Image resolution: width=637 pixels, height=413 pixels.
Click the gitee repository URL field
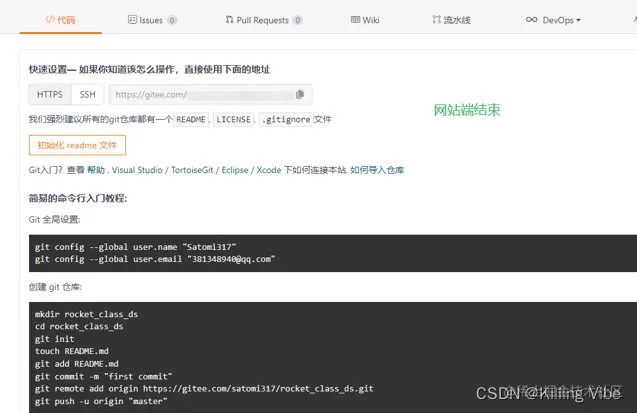[x=210, y=95]
